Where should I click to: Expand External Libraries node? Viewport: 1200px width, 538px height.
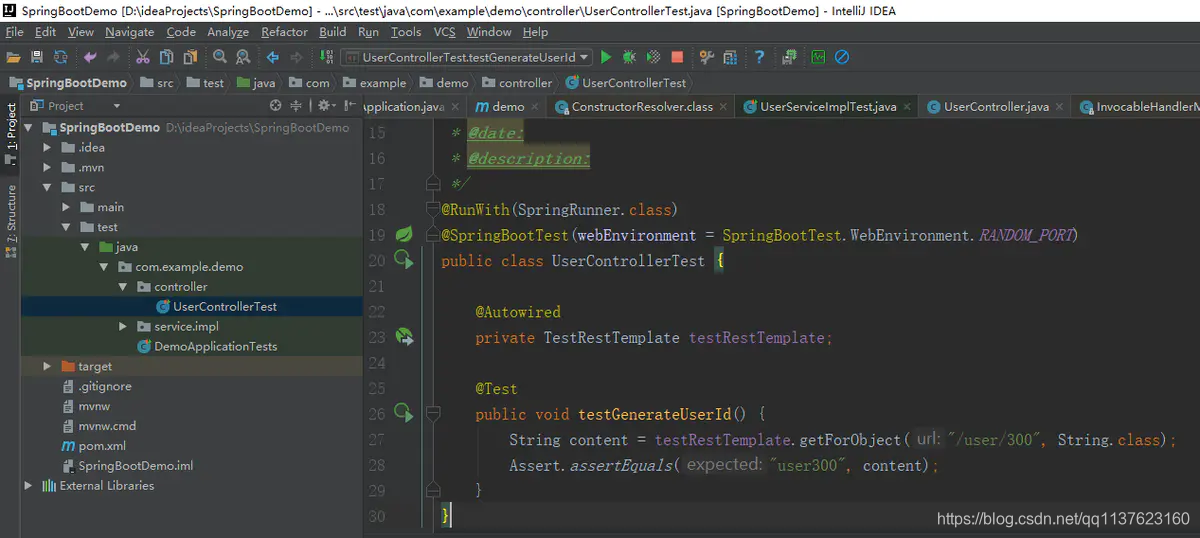point(29,486)
